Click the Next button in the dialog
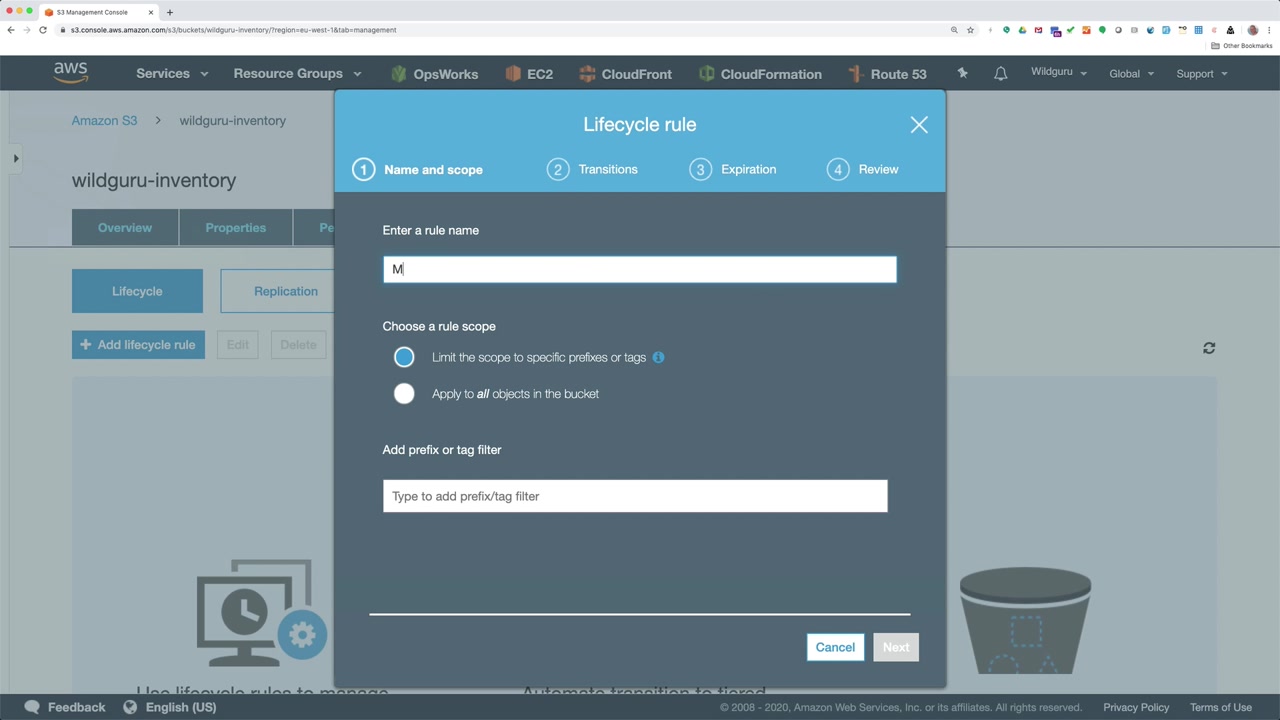 click(896, 647)
